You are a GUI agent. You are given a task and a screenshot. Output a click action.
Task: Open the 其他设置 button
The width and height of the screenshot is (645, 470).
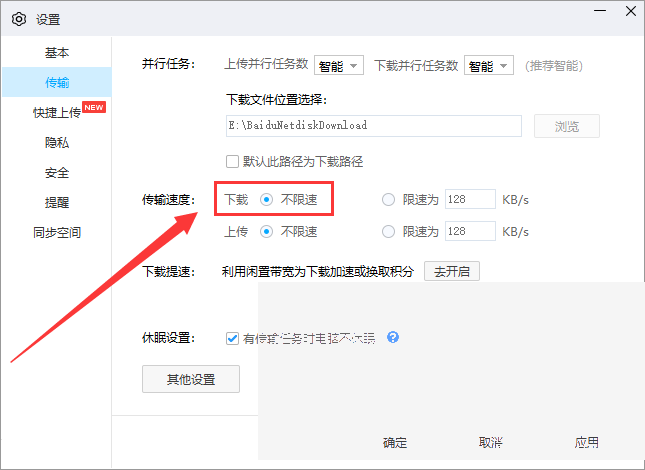pyautogui.click(x=191, y=379)
